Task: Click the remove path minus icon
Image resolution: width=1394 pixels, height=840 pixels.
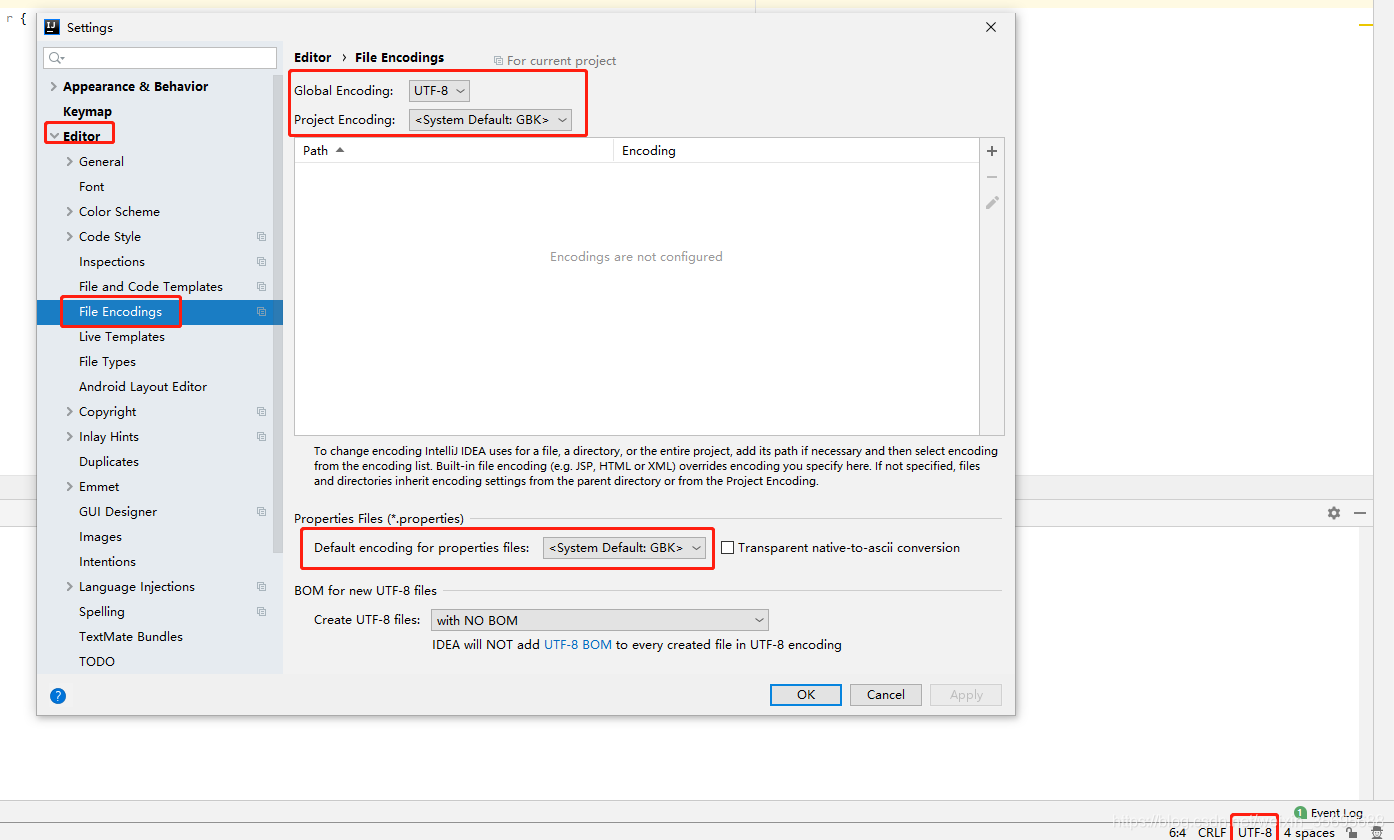Action: pos(992,177)
